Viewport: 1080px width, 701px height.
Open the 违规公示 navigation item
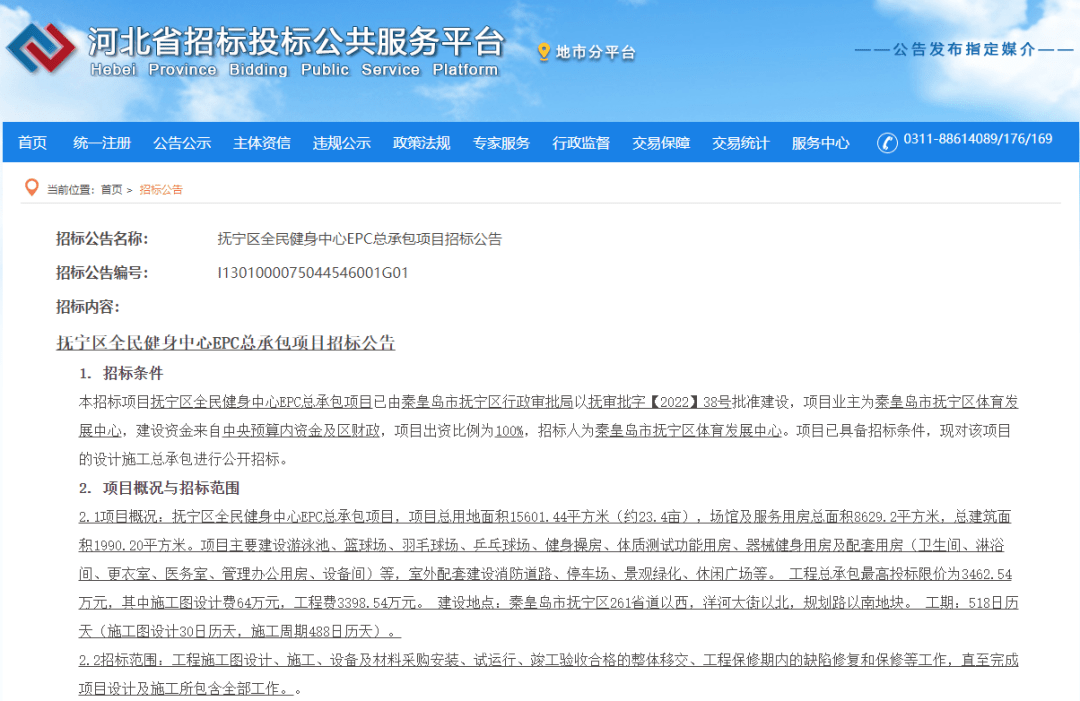click(342, 143)
